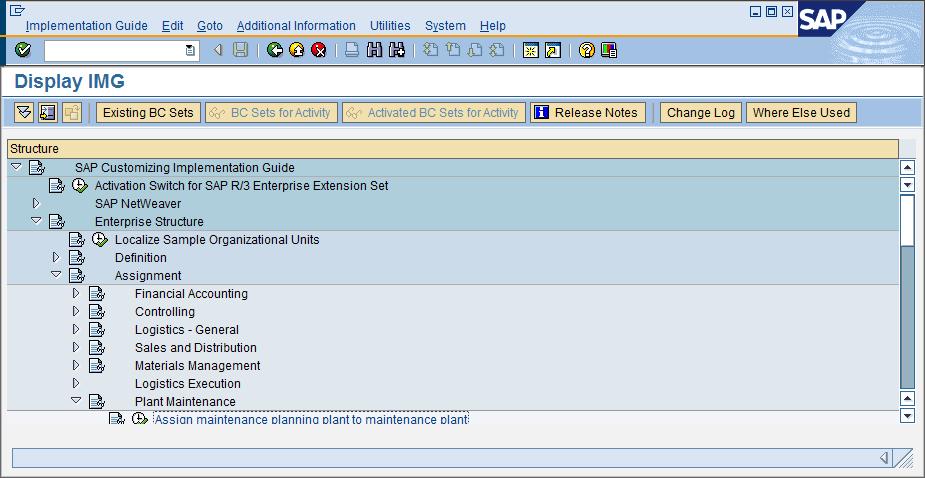Screen dimensions: 925x478
Task: Click the Structure column header
Action: [453, 149]
